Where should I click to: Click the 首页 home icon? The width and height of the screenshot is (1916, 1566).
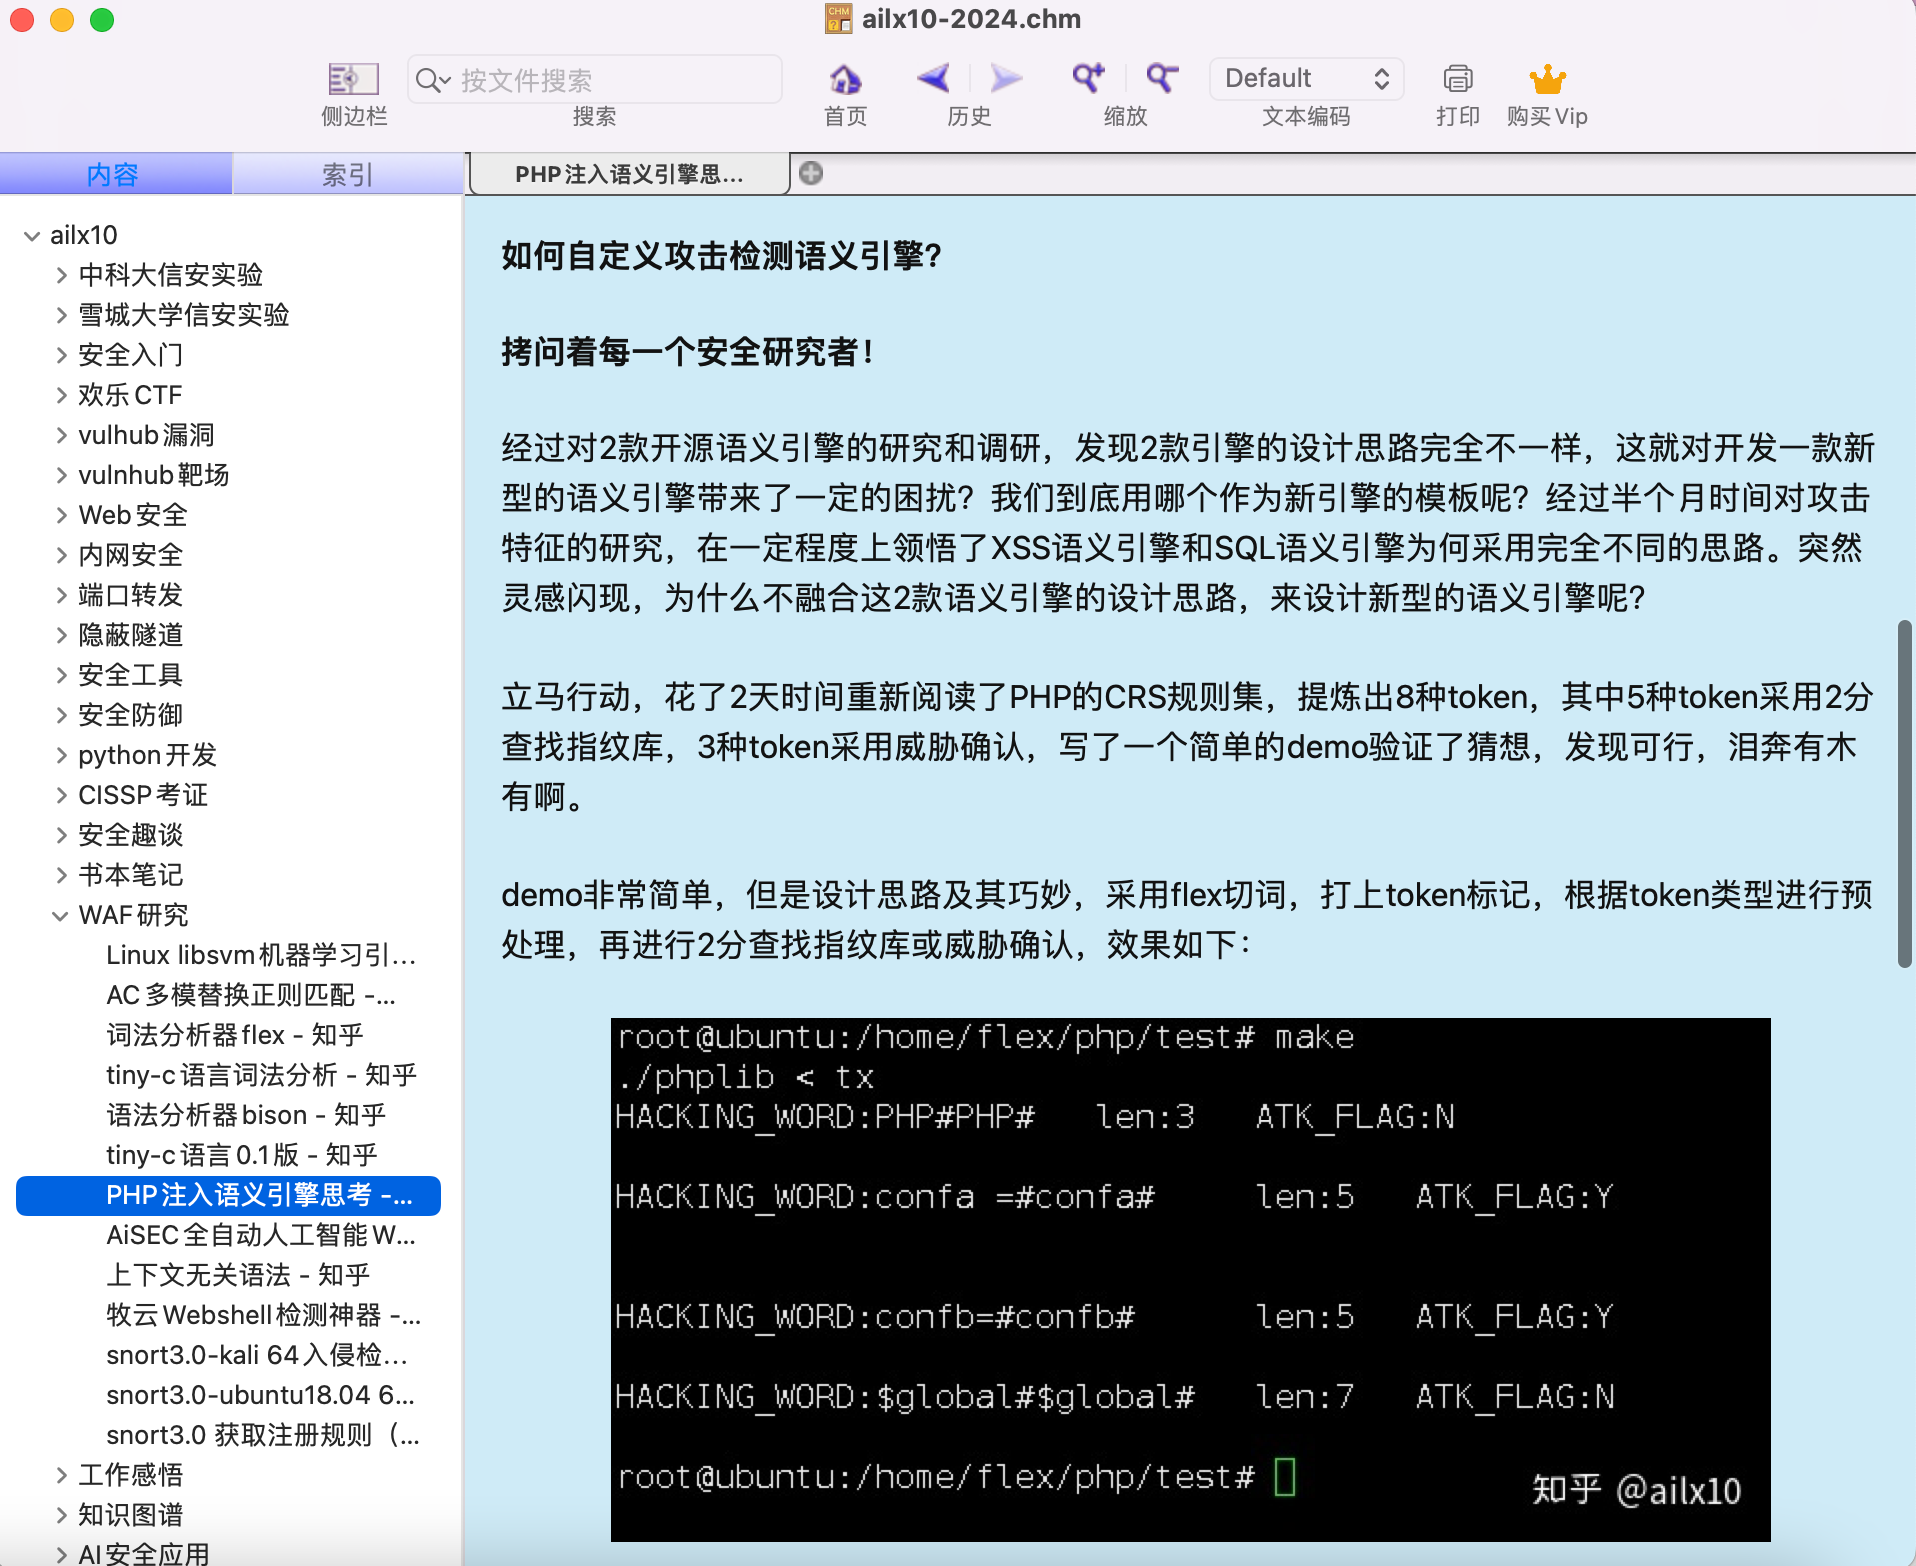tap(844, 79)
